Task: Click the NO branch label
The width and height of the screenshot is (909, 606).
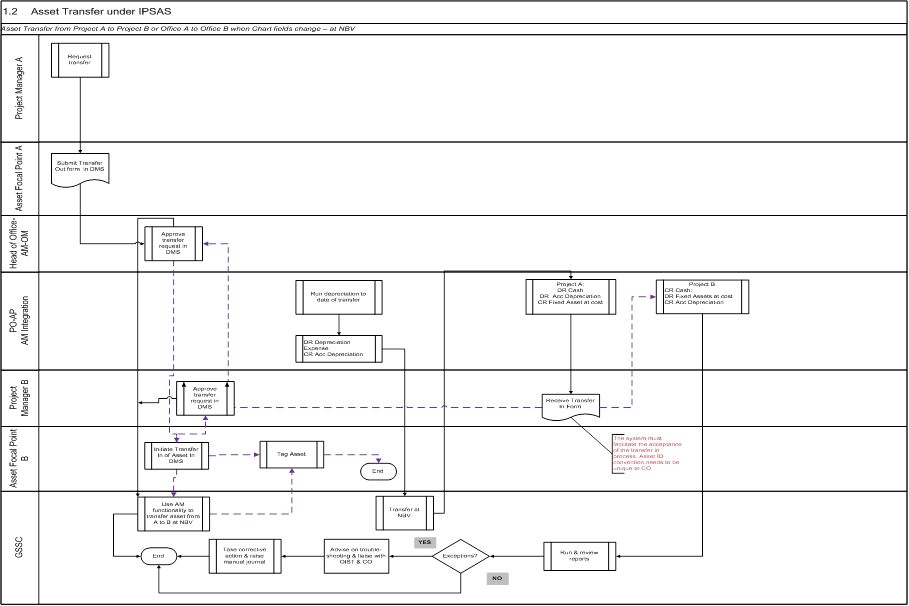Action: tap(496, 577)
